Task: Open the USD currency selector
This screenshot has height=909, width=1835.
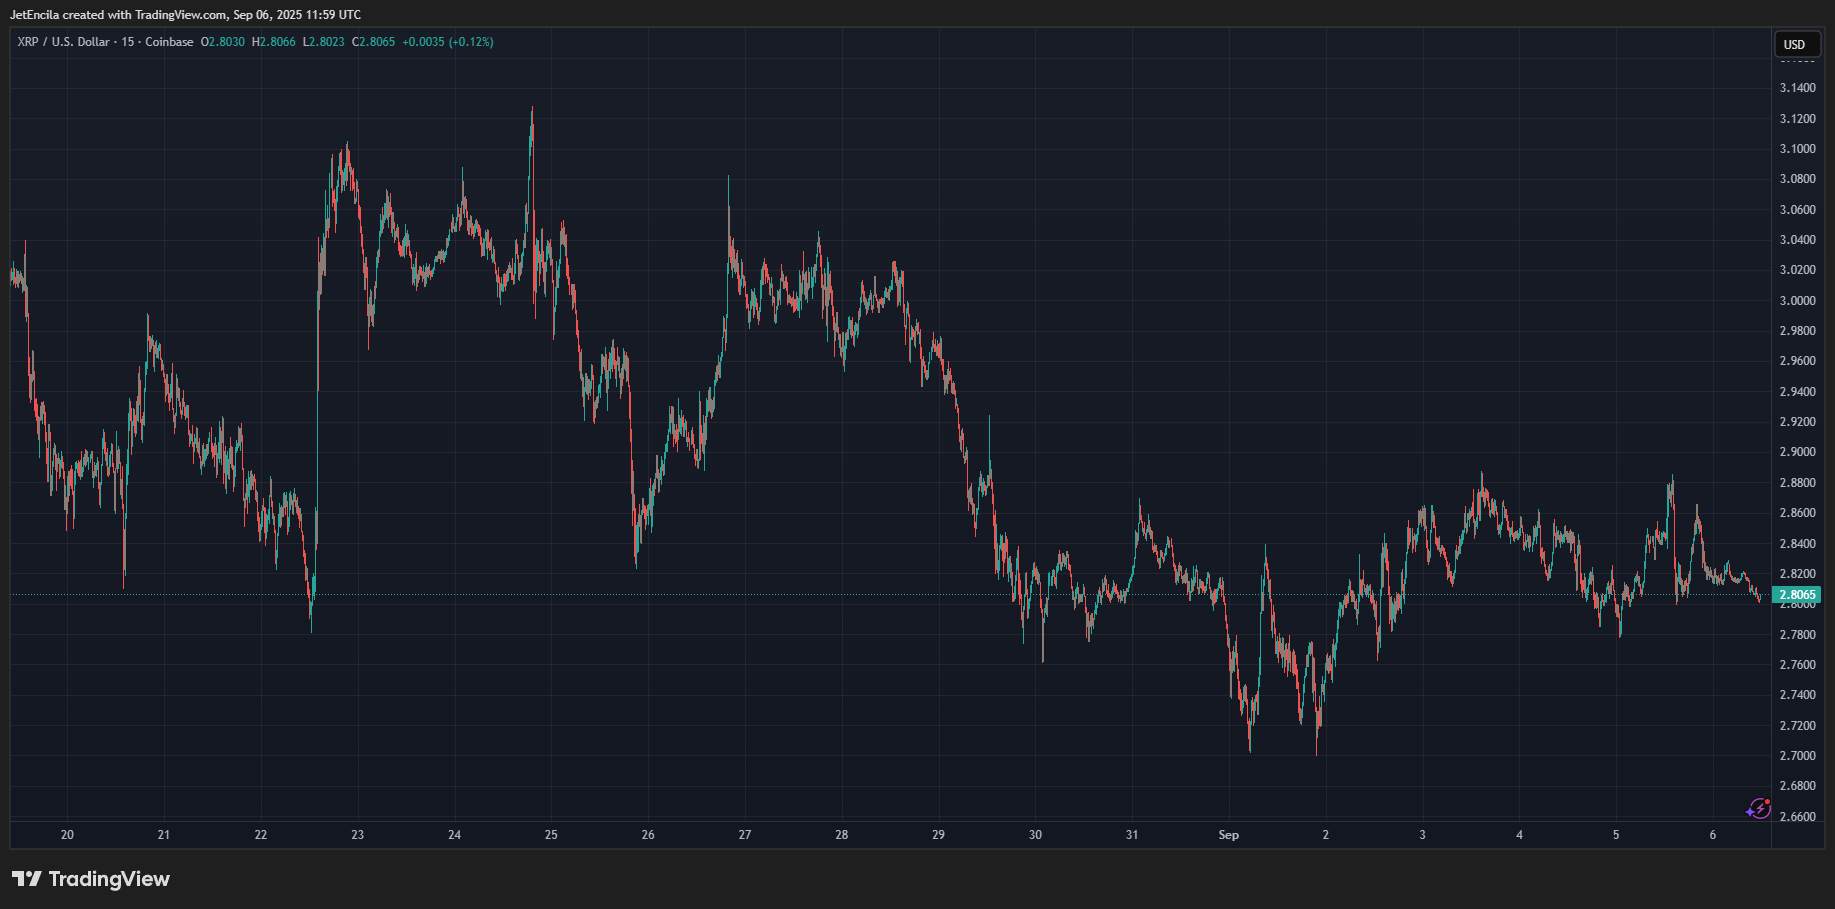Action: pos(1796,44)
